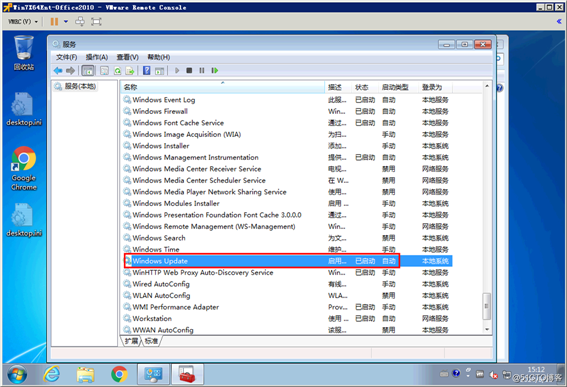Sort by the 描述 column header
The image size is (567, 387).
pos(338,87)
